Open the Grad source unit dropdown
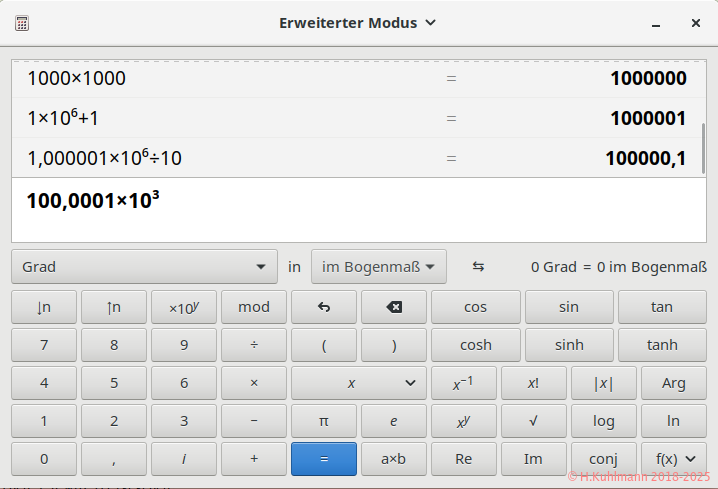This screenshot has height=489, width=718. coord(144,266)
